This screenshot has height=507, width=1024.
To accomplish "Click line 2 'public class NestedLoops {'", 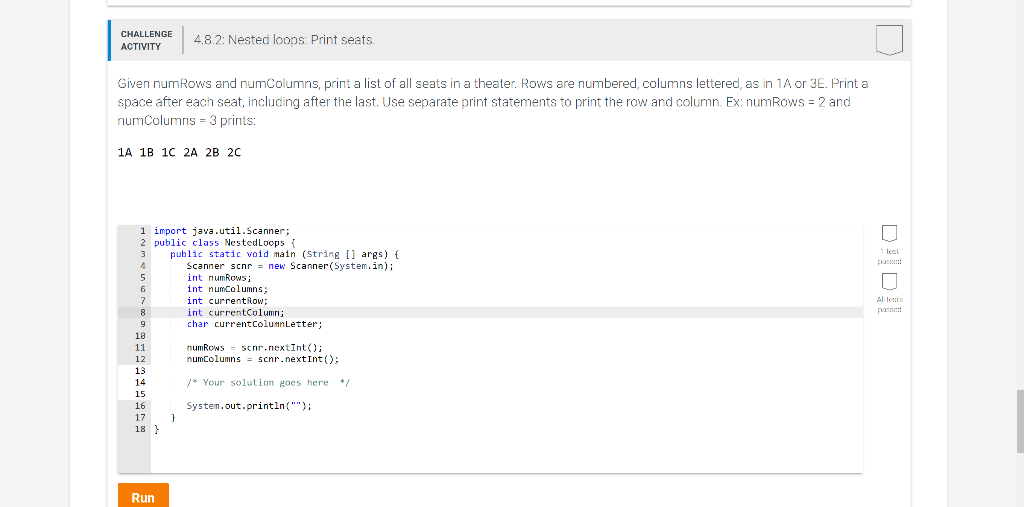I will pyautogui.click(x=225, y=242).
